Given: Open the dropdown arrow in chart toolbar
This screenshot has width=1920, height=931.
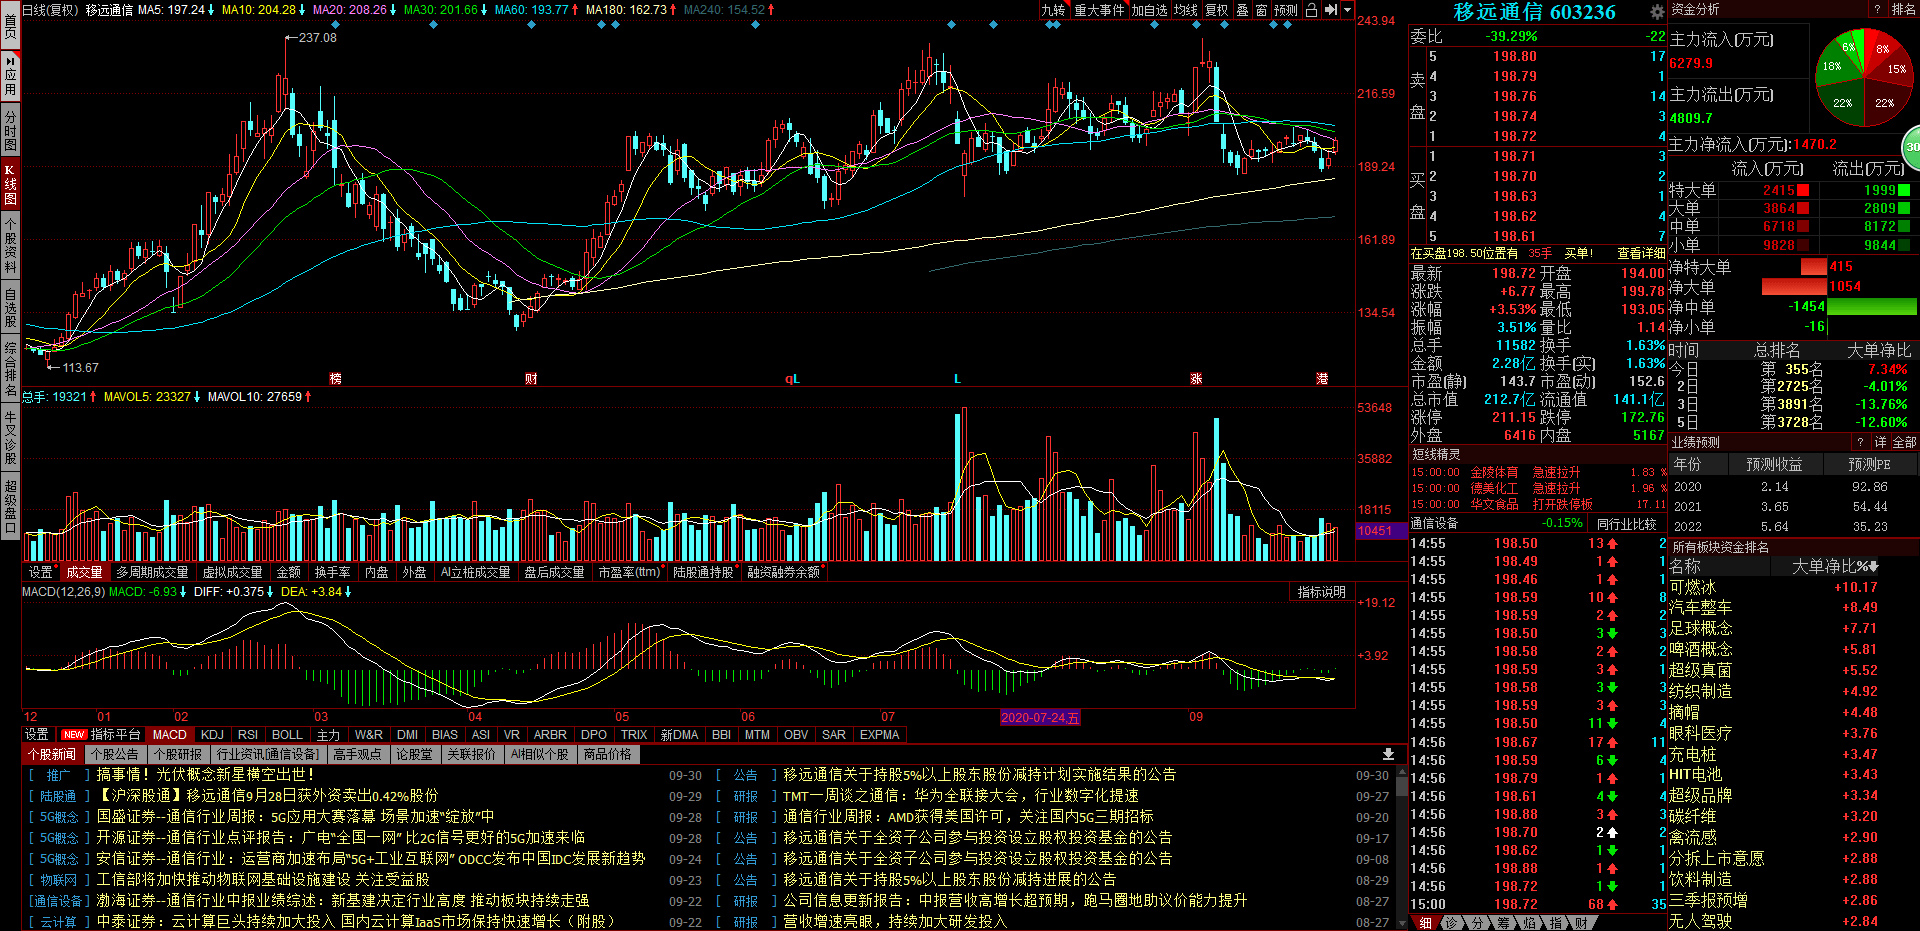Looking at the screenshot, I should pos(1347,10).
